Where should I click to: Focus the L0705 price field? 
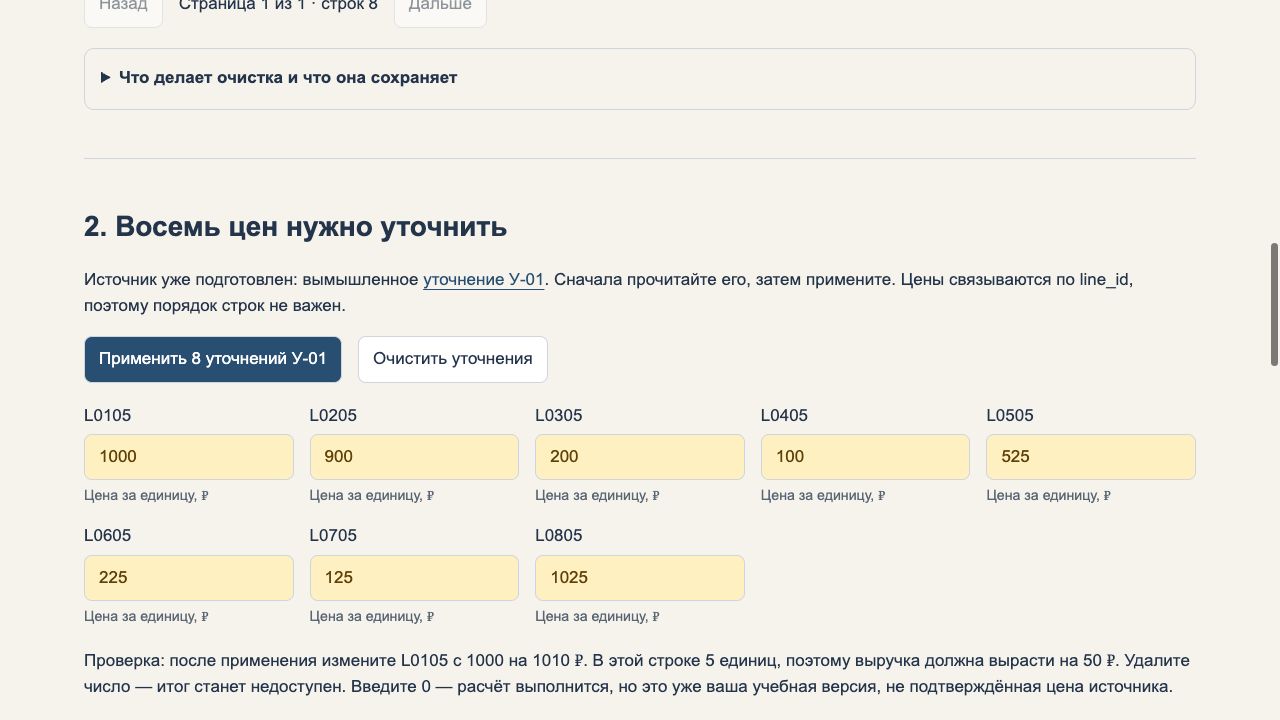[x=414, y=578]
